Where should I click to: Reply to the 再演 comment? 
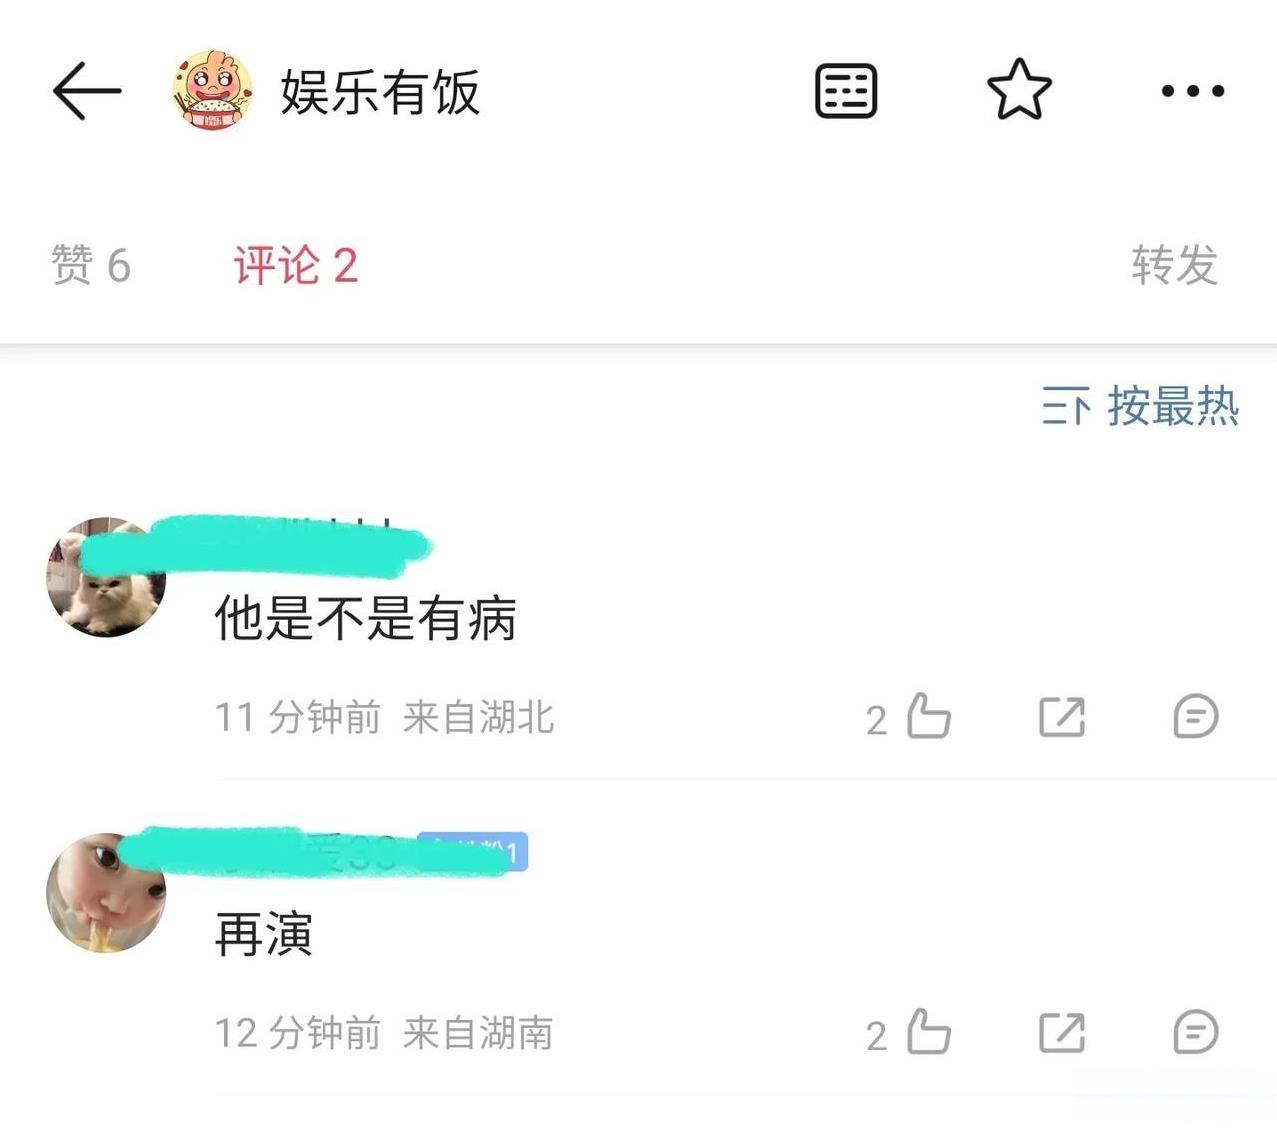[1195, 1032]
